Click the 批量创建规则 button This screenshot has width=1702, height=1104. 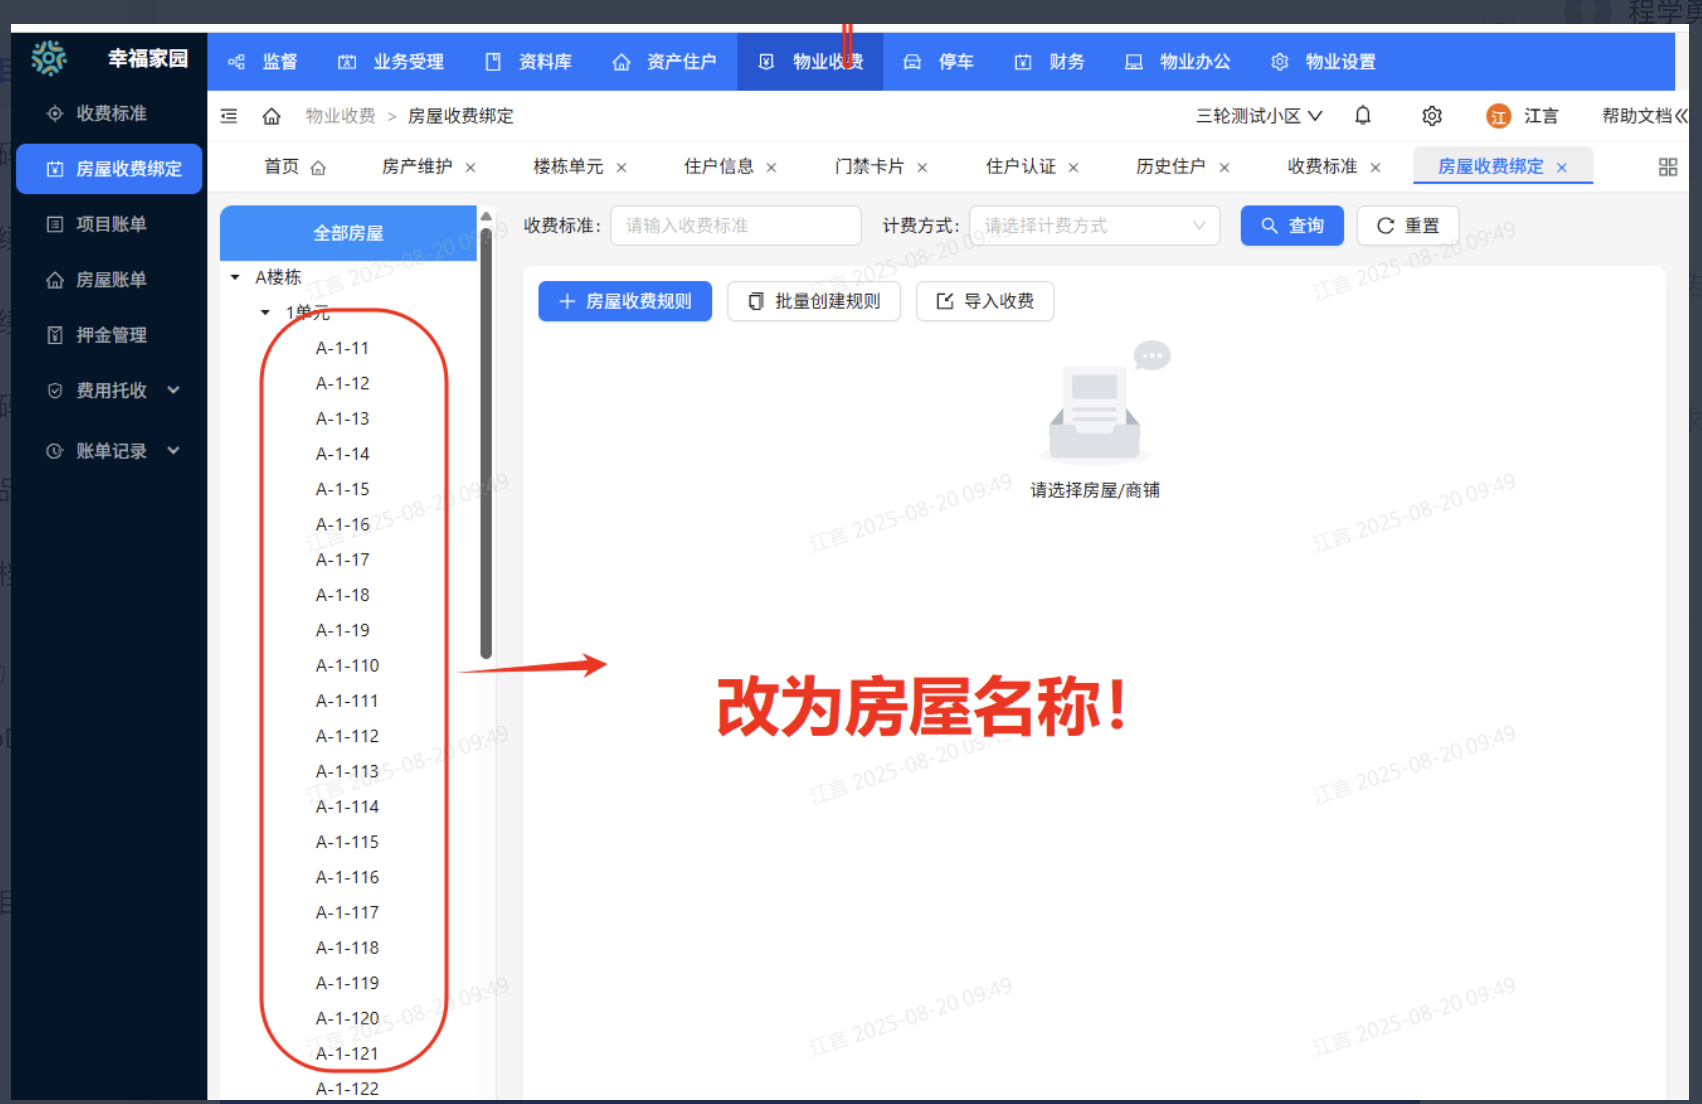813,301
